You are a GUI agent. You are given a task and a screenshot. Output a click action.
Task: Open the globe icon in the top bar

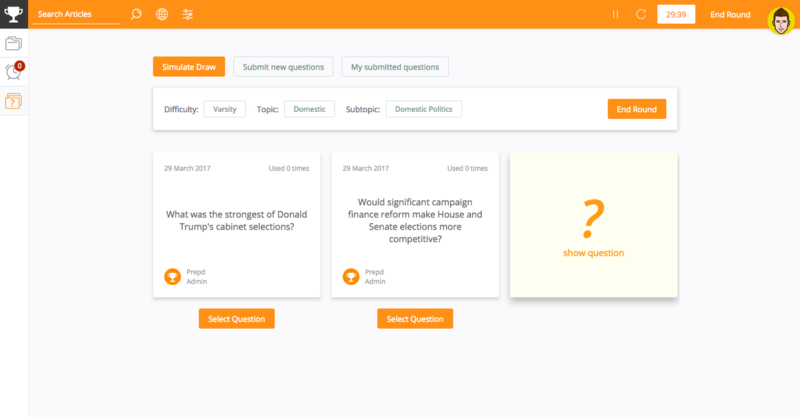point(162,14)
